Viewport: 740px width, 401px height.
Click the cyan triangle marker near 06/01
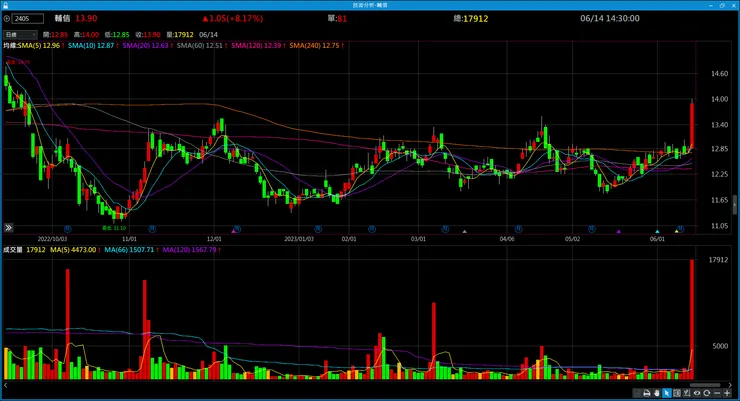click(657, 231)
